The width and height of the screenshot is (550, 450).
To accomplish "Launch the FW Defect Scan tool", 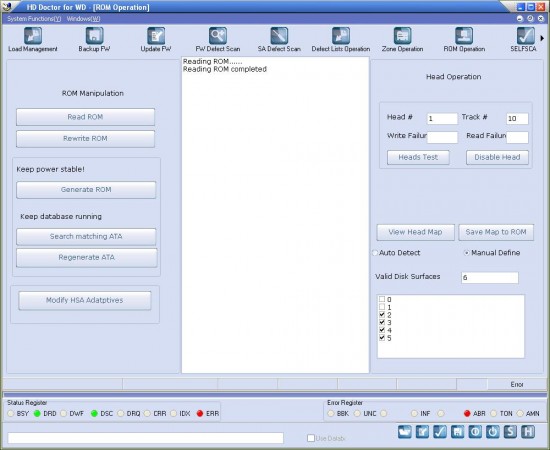I will click(x=217, y=40).
